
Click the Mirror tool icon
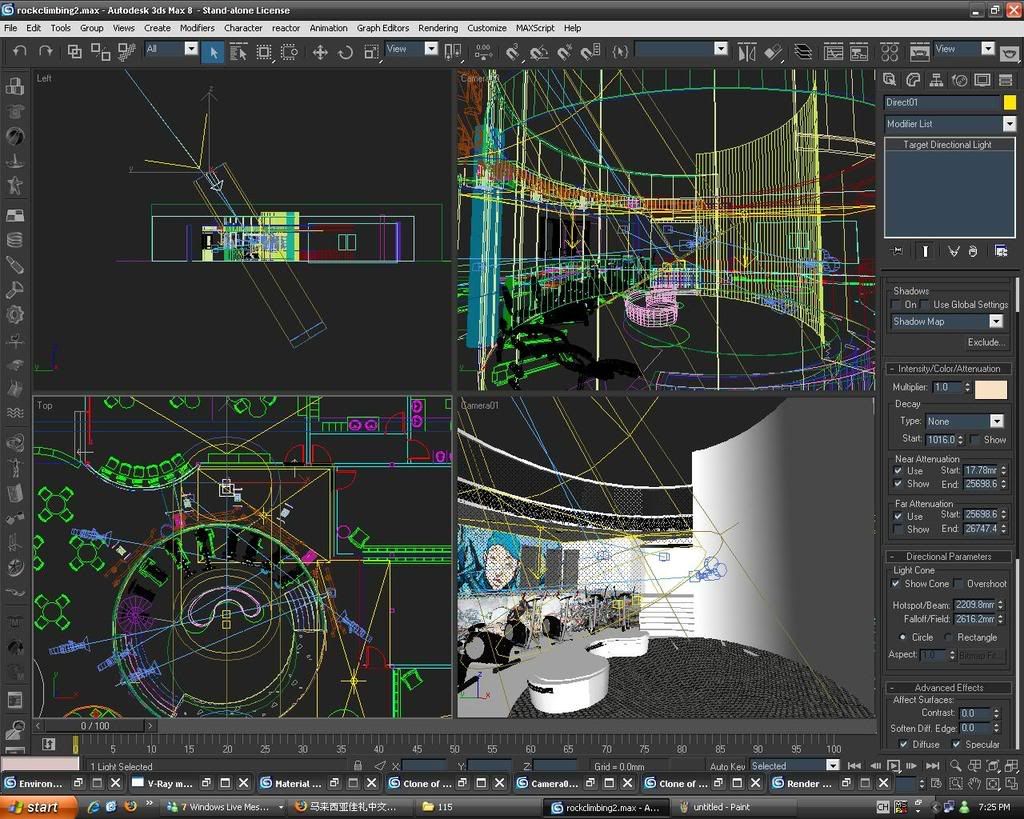747,51
